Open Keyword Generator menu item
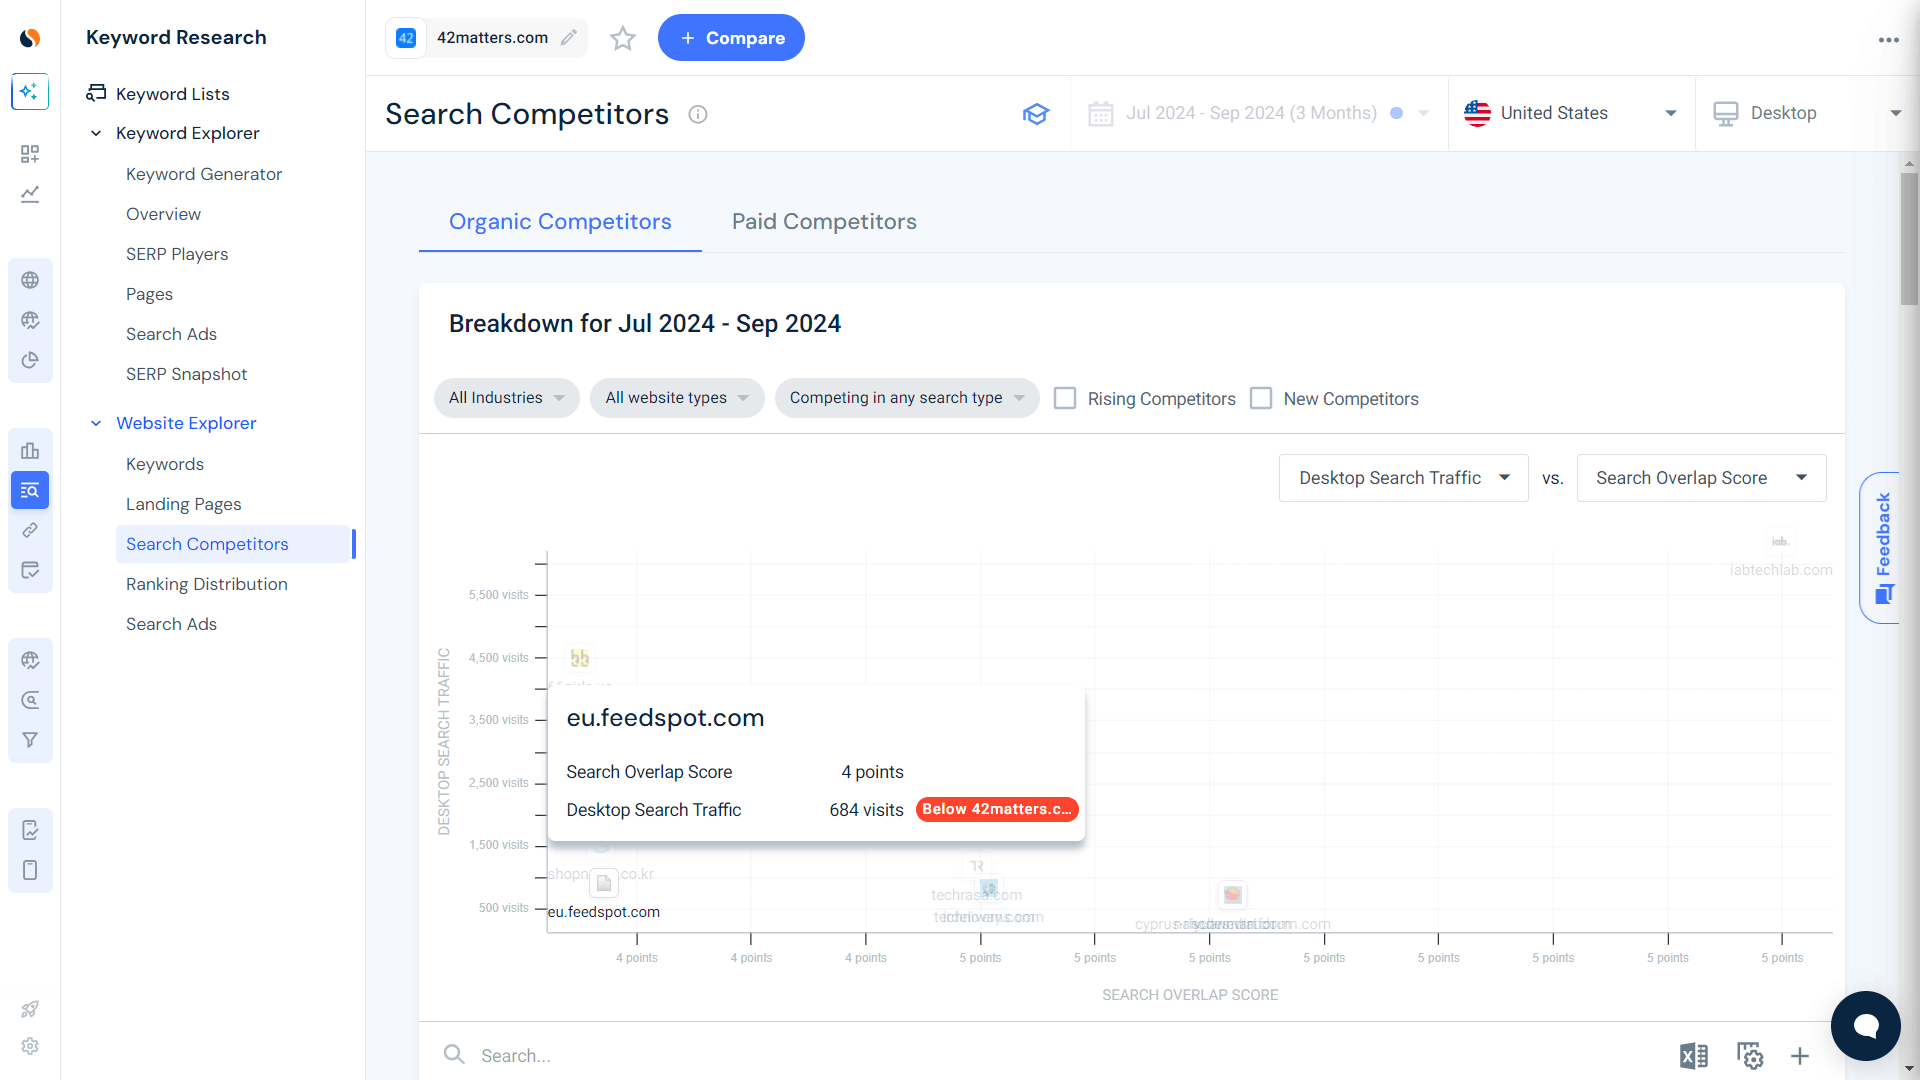This screenshot has width=1920, height=1080. point(204,174)
